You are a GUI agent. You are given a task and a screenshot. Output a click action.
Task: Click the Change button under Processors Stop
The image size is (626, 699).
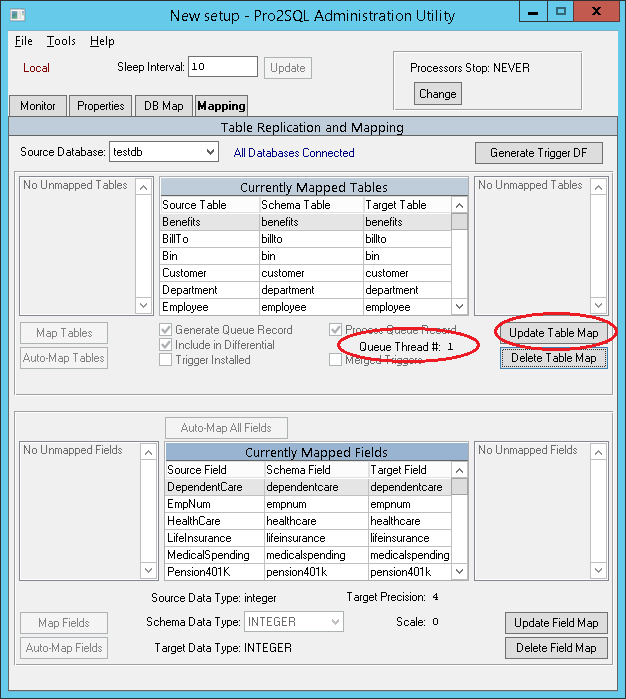[437, 94]
